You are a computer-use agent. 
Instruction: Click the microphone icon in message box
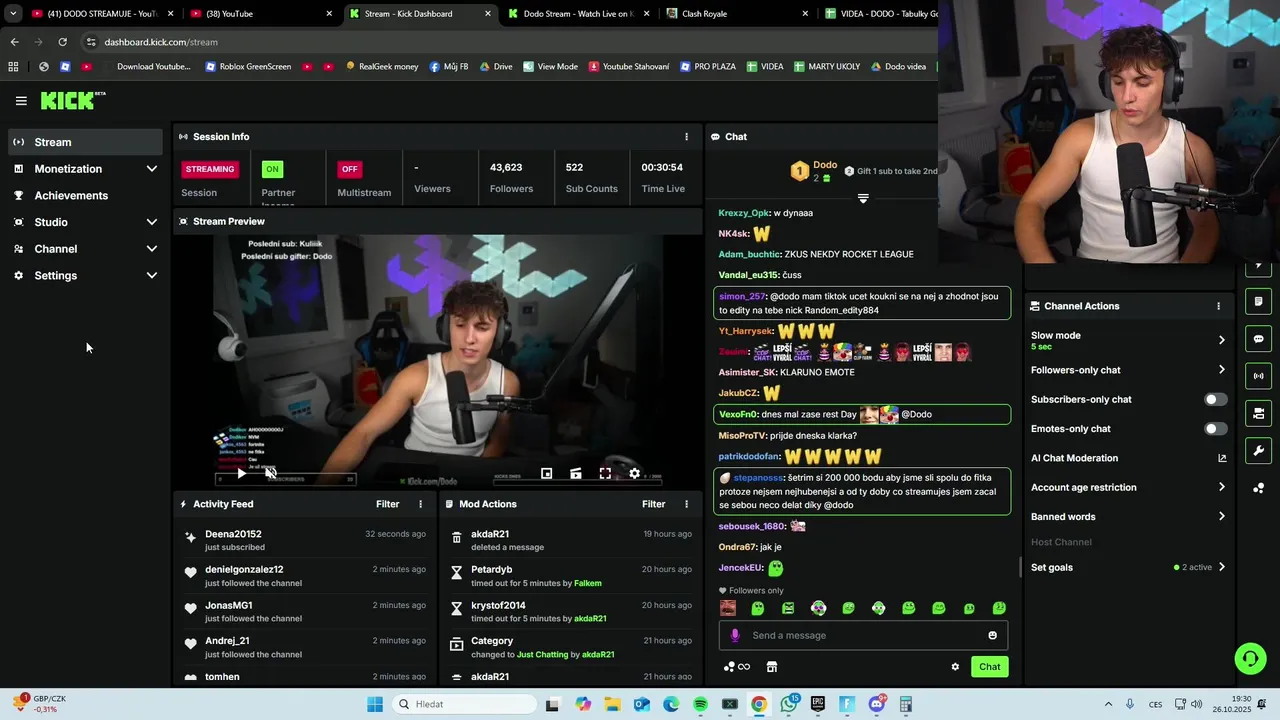735,635
